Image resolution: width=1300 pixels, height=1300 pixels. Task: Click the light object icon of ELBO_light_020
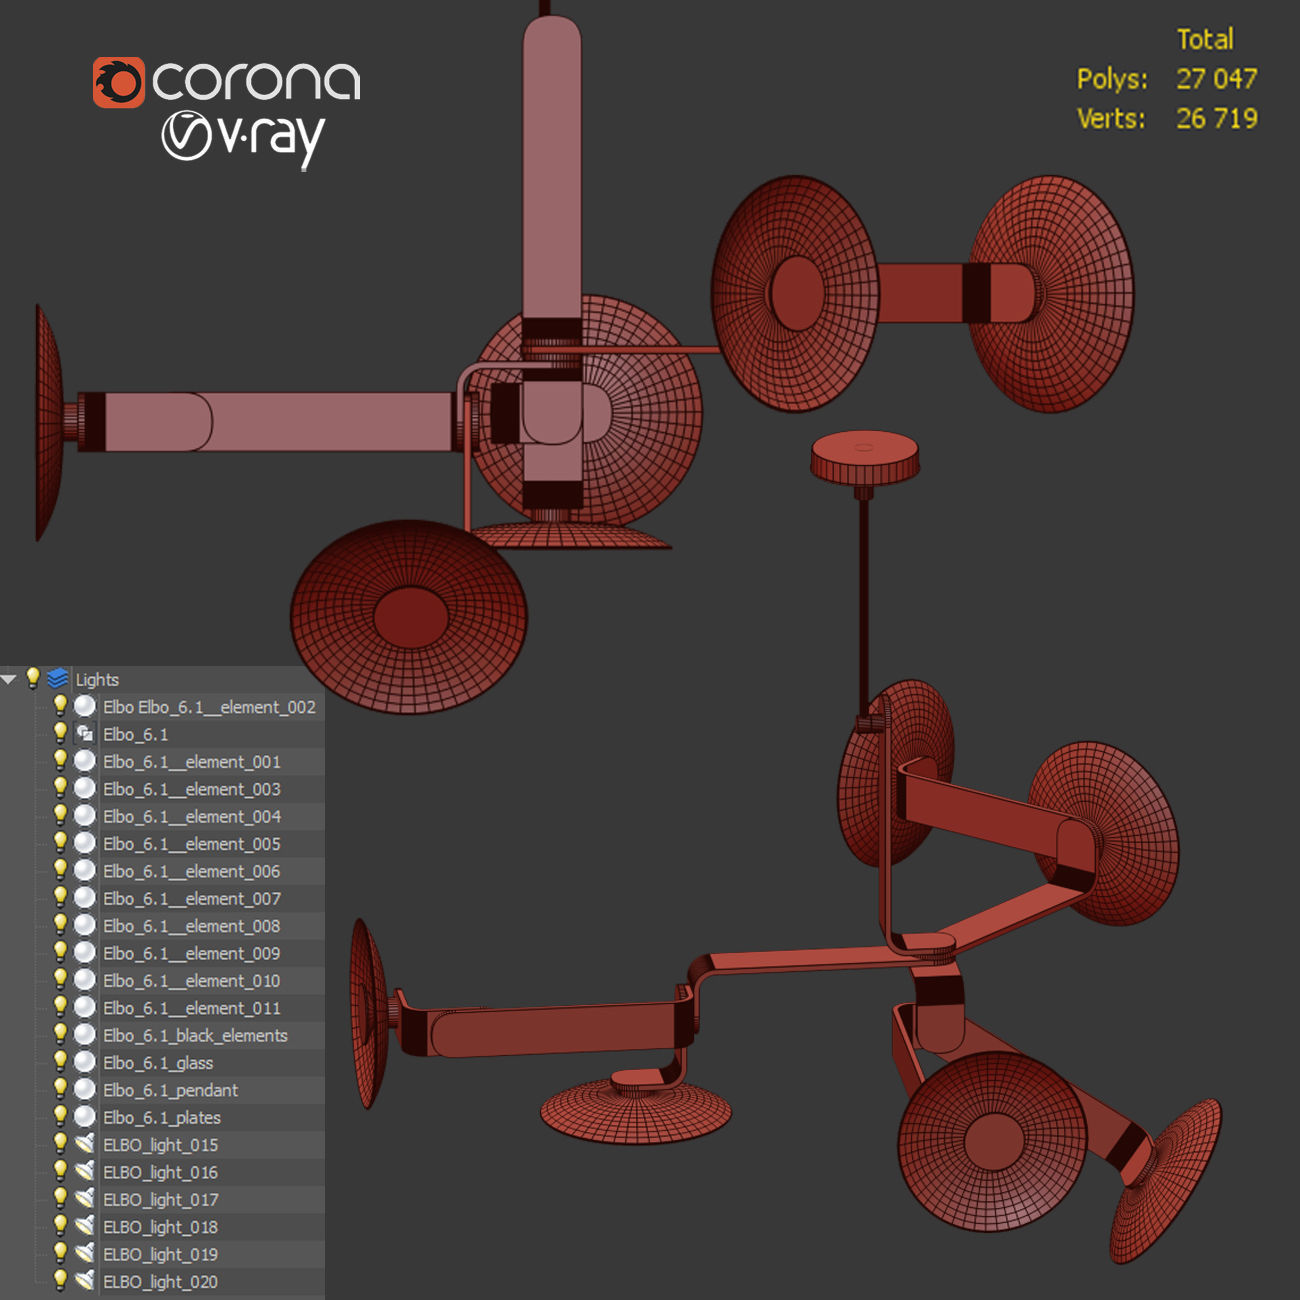pyautogui.click(x=85, y=1281)
